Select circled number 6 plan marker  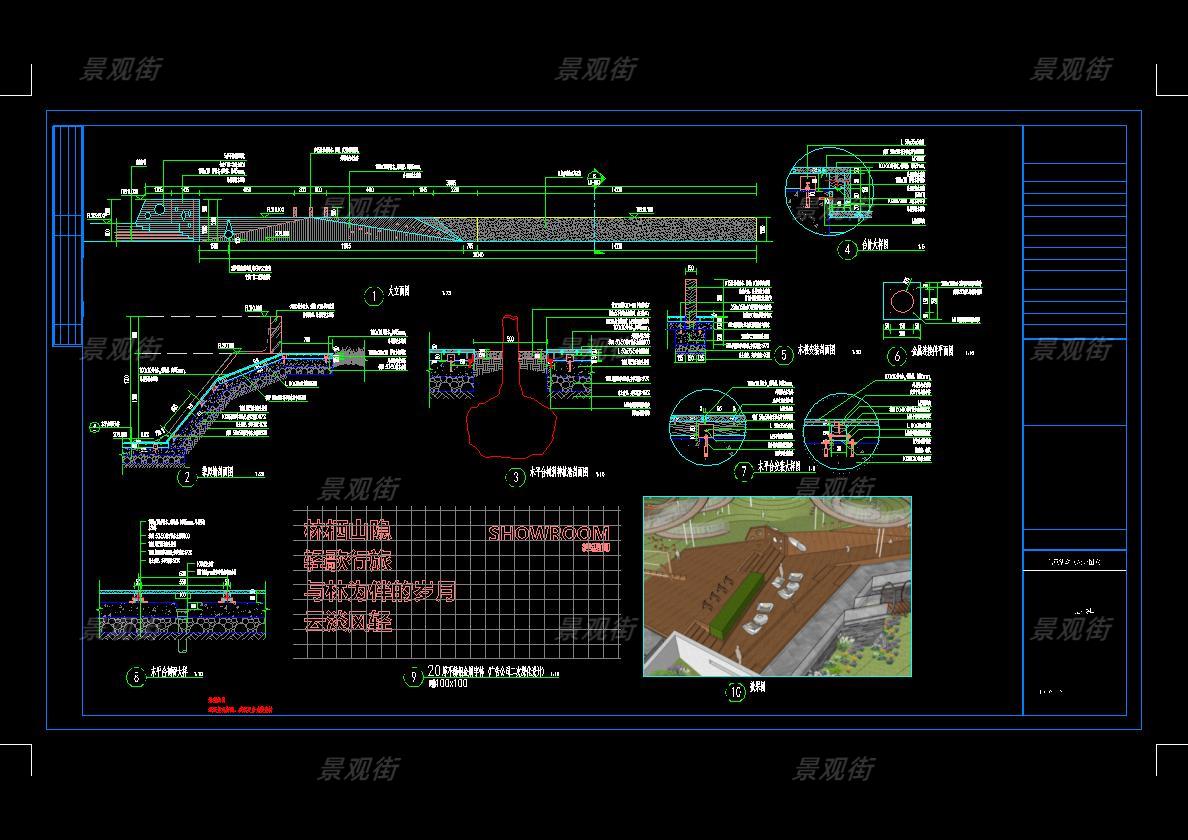pos(896,356)
